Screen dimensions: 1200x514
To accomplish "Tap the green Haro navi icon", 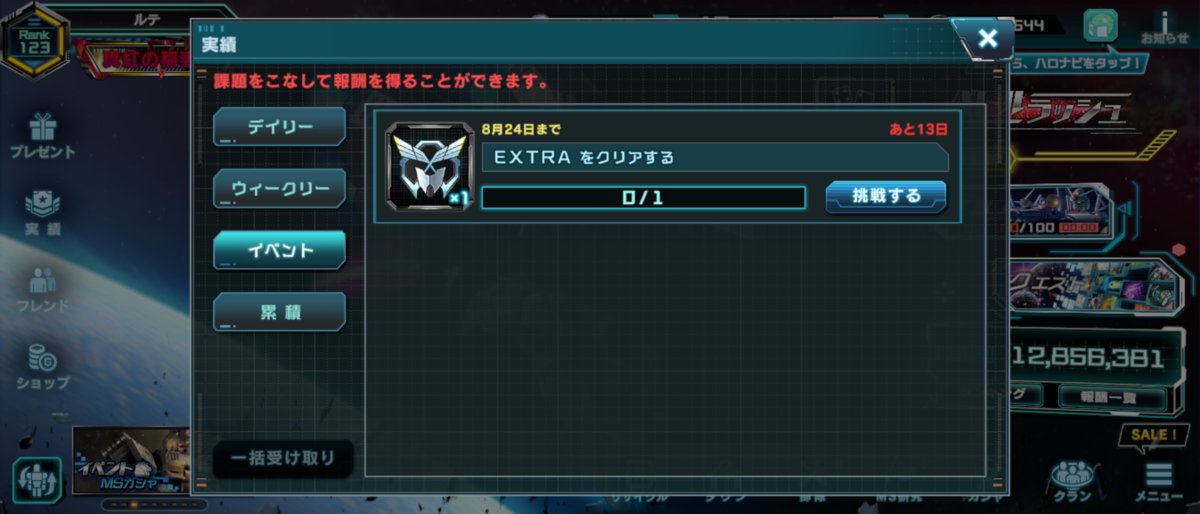I will (1099, 26).
